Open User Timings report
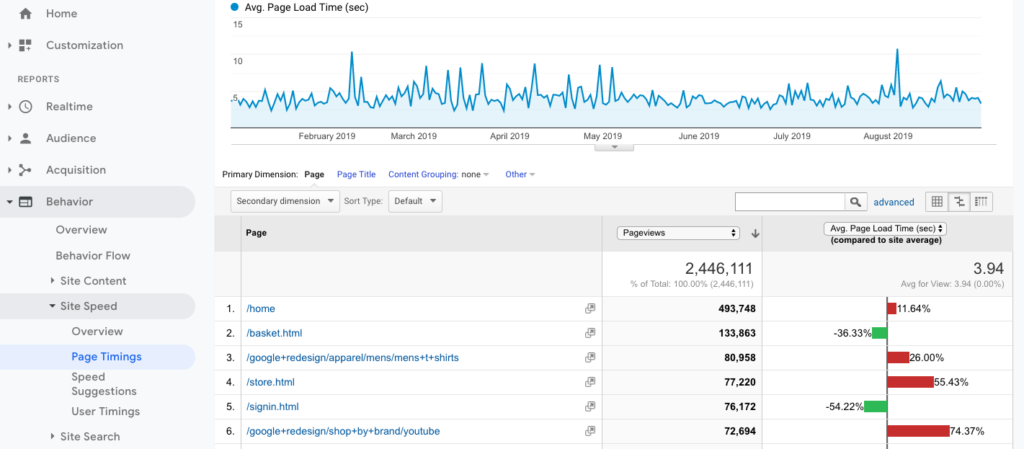 click(106, 411)
